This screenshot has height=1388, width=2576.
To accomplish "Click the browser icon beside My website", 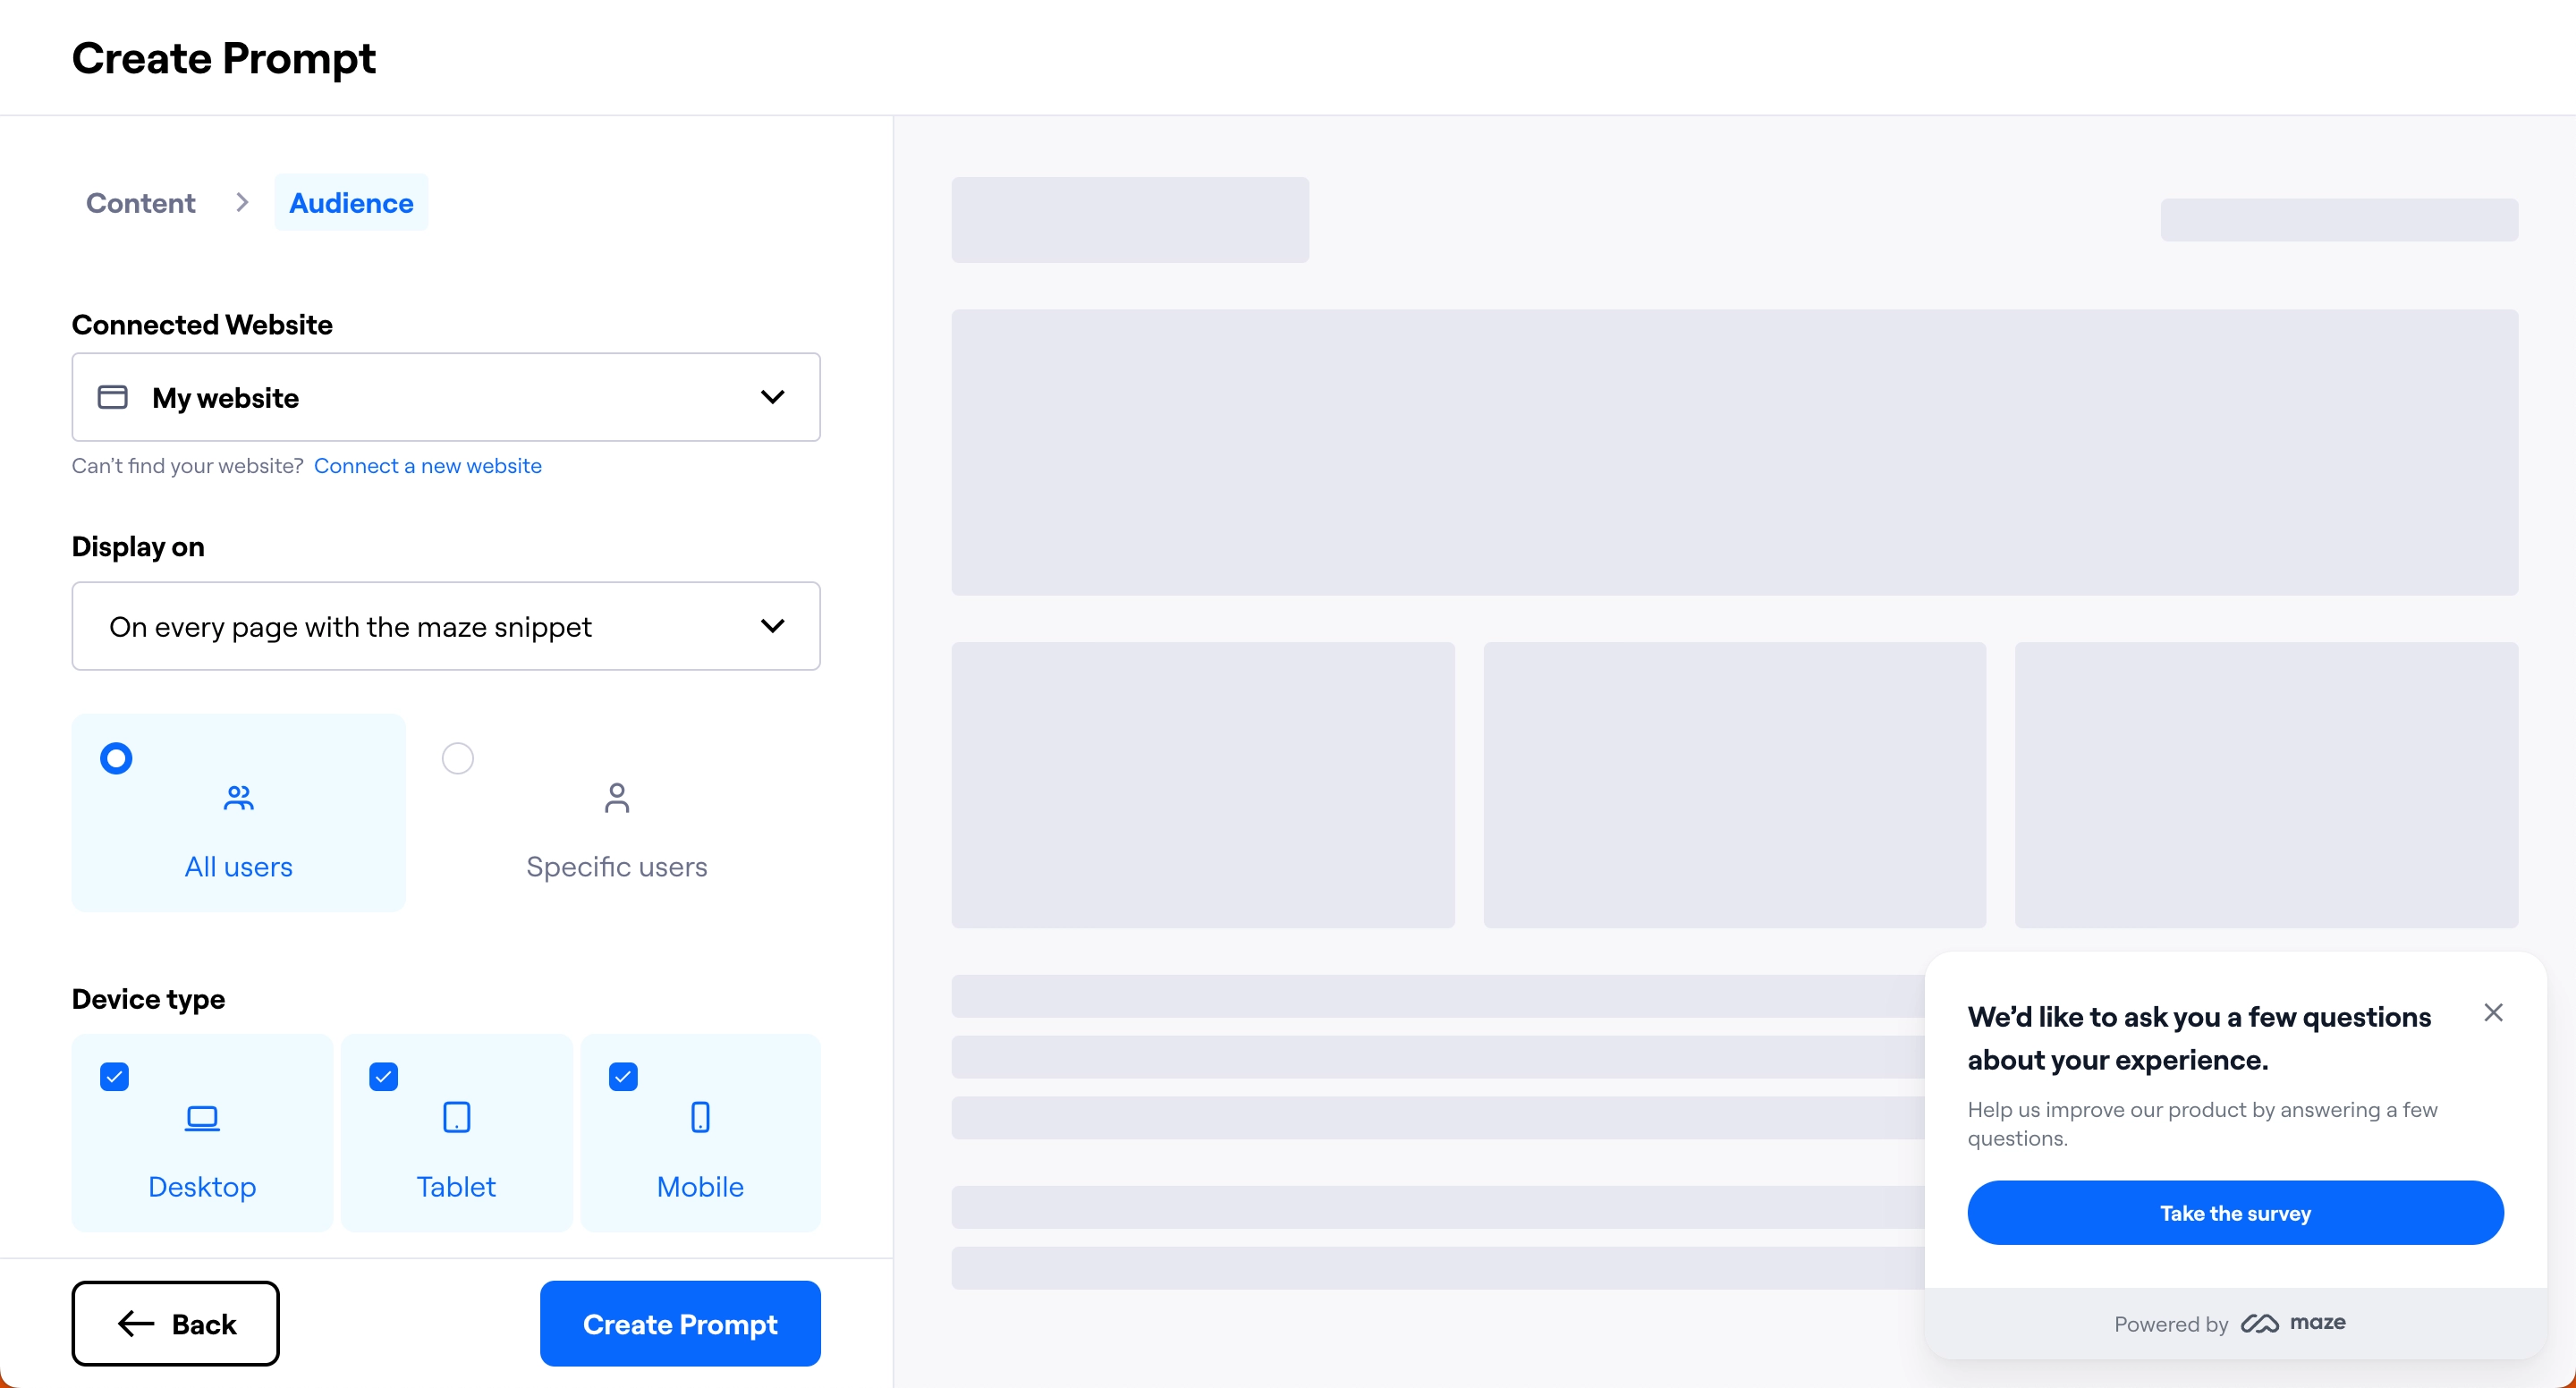I will (111, 397).
